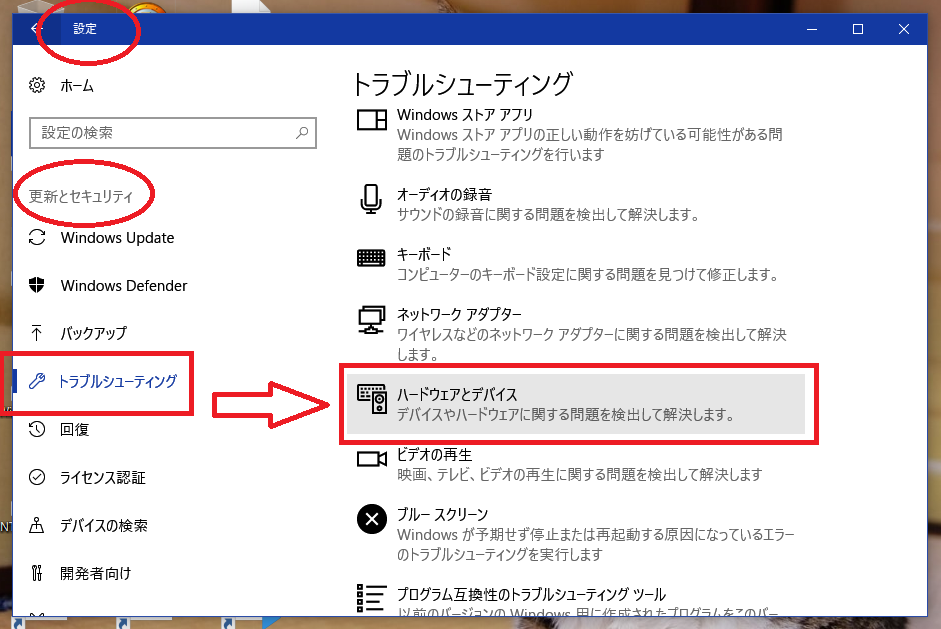Select 回復 in the sidebar
This screenshot has height=629, width=941.
(74, 429)
